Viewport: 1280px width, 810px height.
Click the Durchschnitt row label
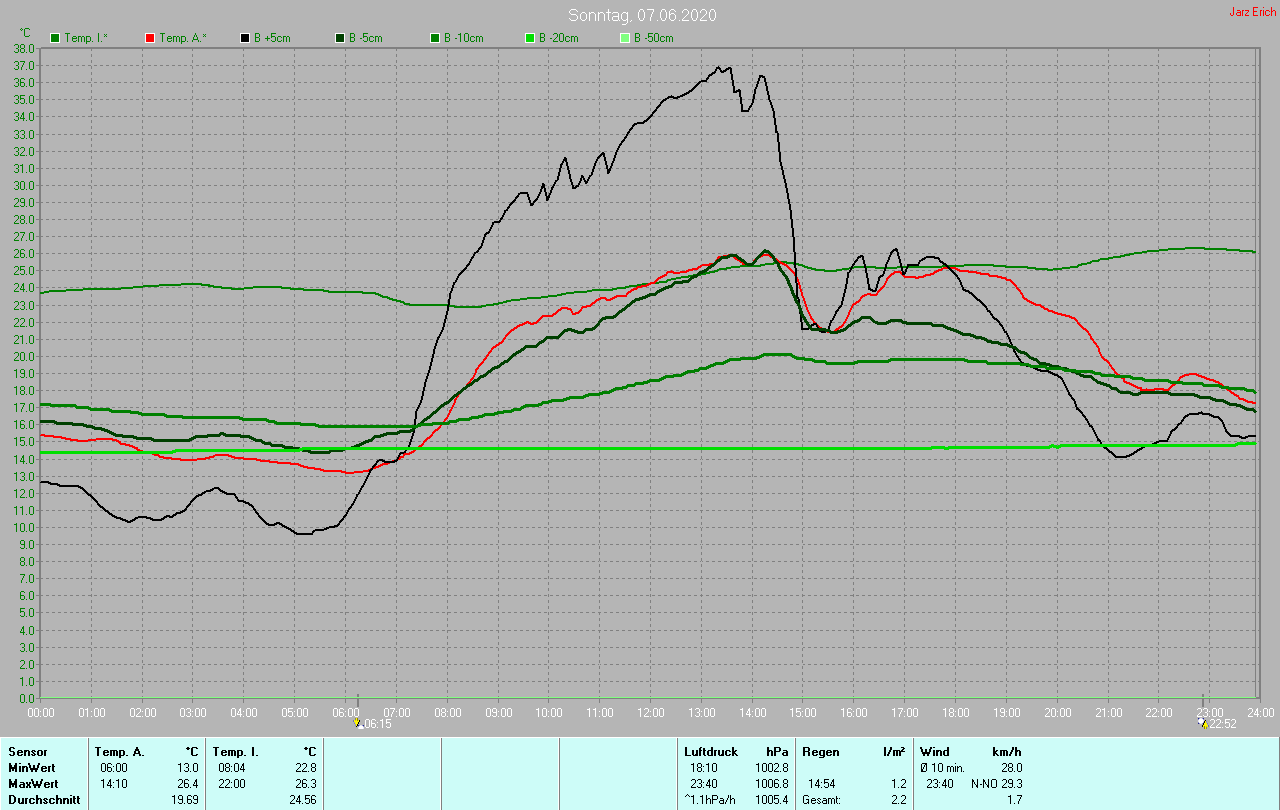point(43,800)
